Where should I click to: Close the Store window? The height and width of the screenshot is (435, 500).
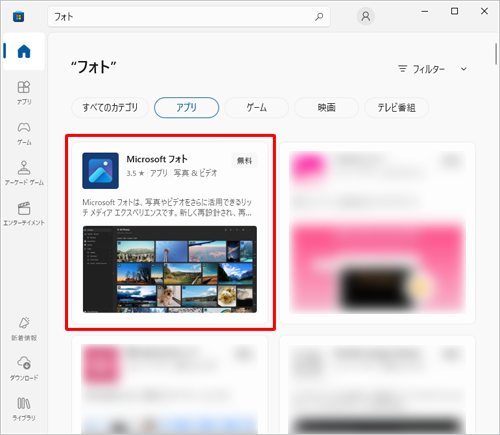click(484, 11)
